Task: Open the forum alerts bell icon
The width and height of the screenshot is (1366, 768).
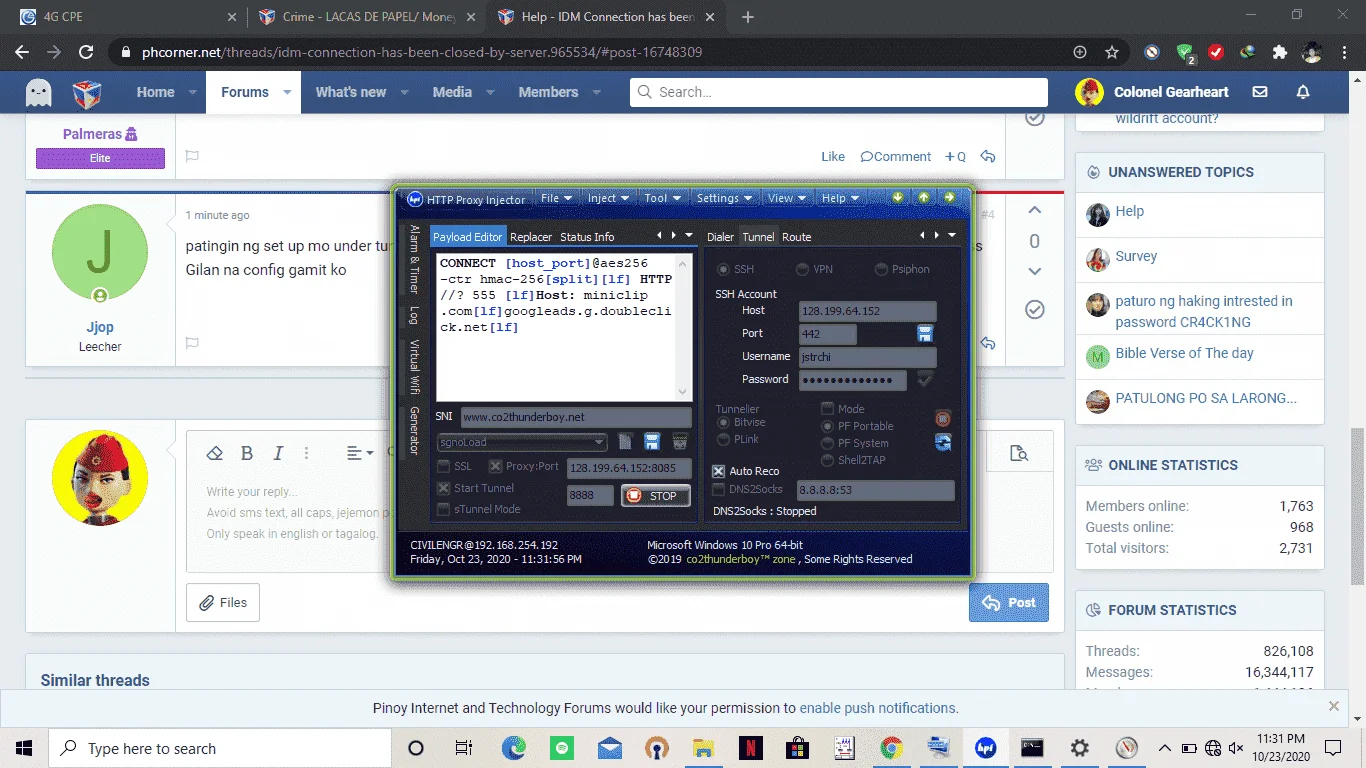Action: click(1303, 92)
